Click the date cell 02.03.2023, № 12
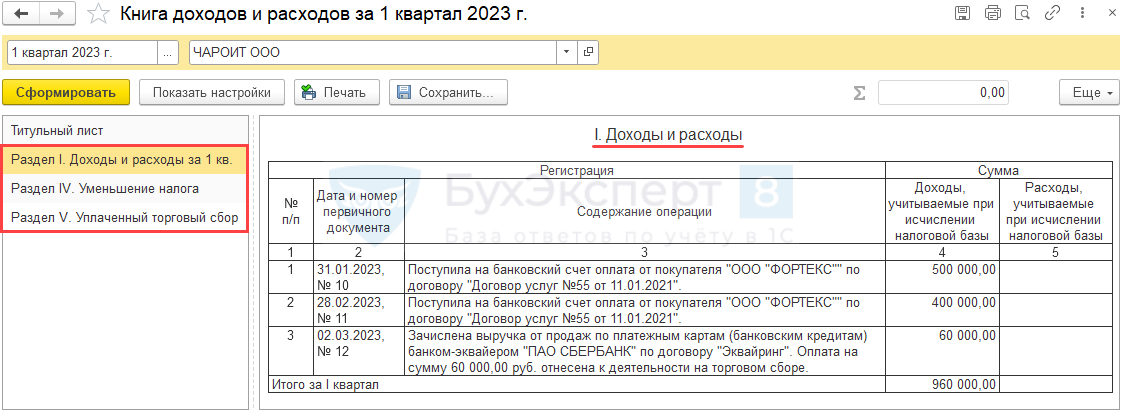The height and width of the screenshot is (413, 1122). (359, 351)
